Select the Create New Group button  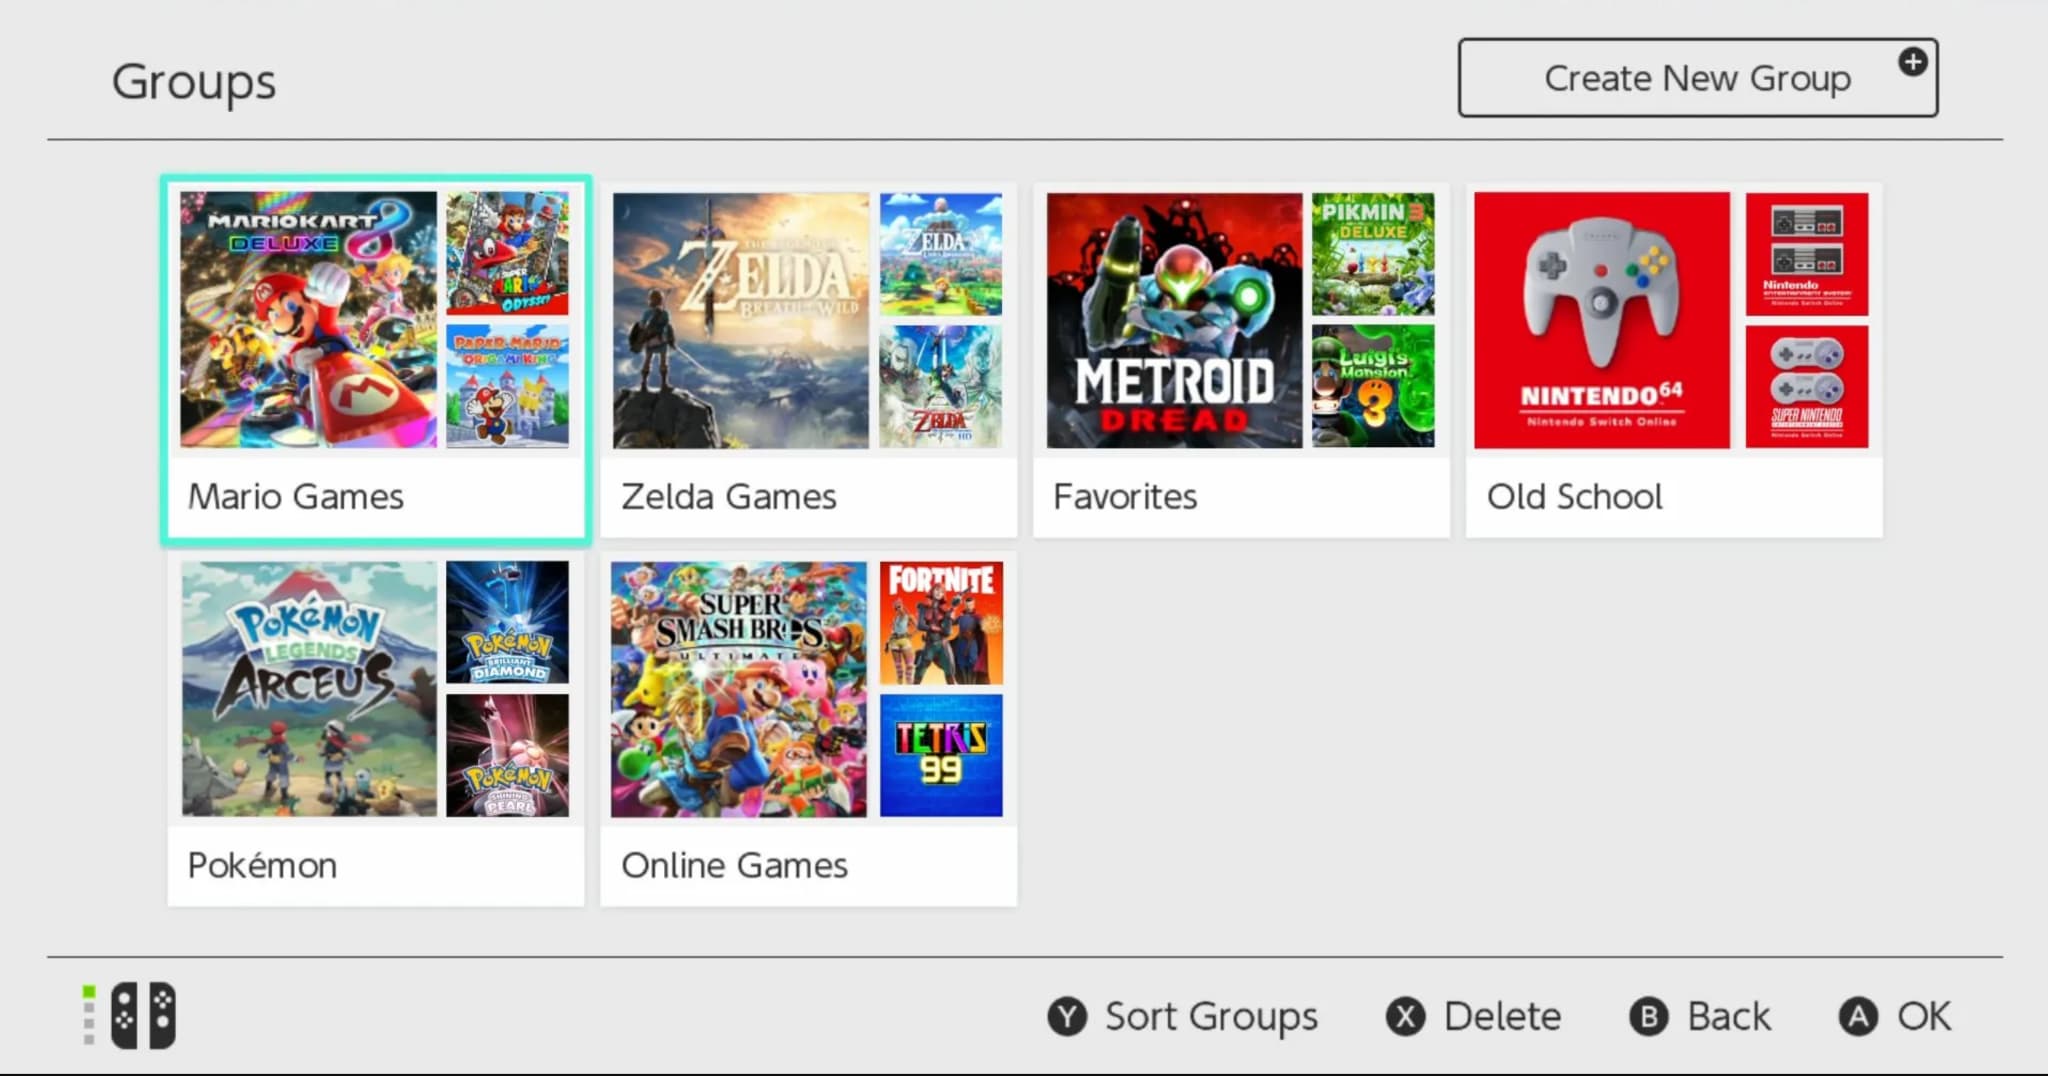point(1696,78)
